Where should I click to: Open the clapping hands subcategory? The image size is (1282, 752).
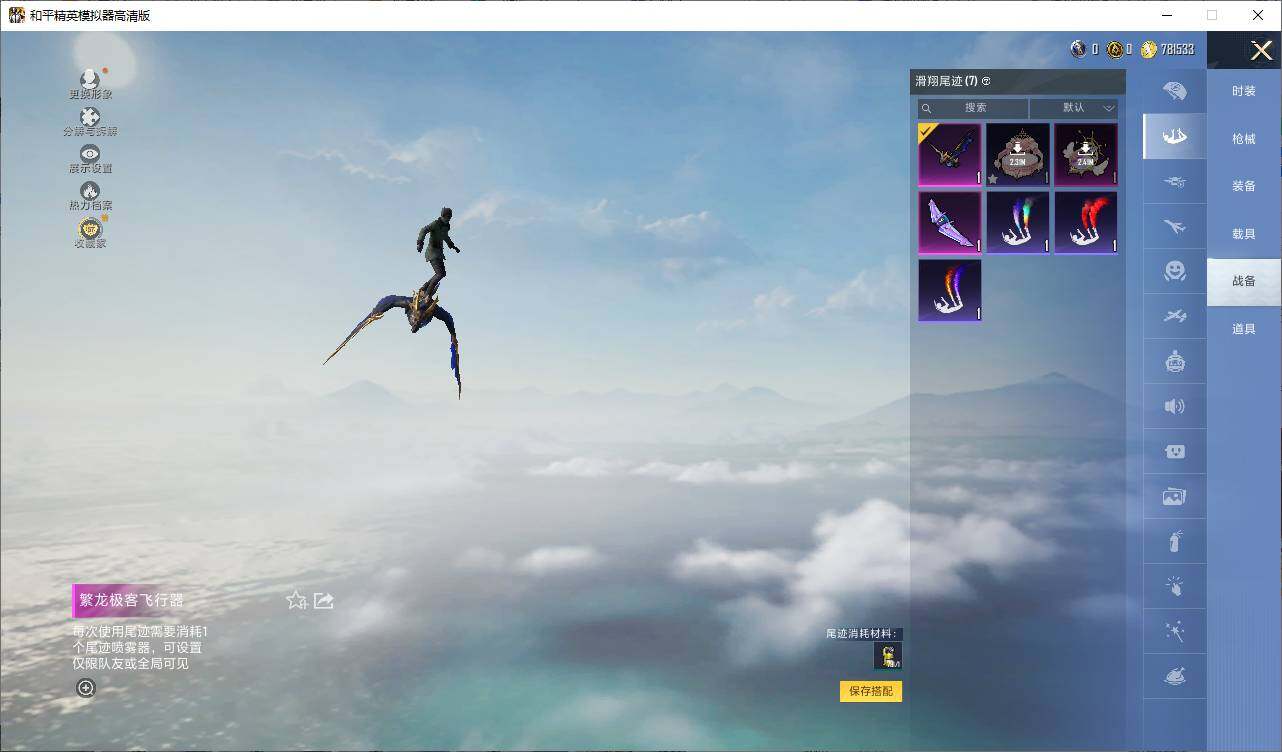point(1175,587)
